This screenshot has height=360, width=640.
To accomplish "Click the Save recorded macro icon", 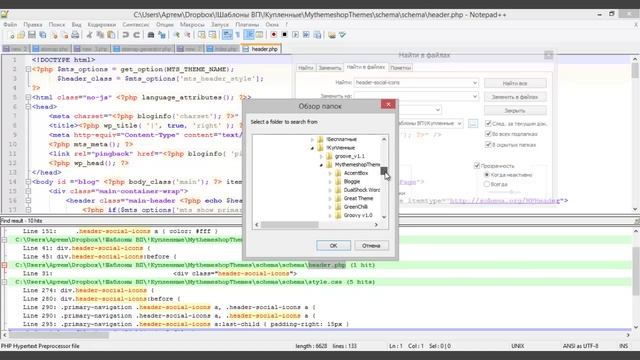I will pos(317,36).
